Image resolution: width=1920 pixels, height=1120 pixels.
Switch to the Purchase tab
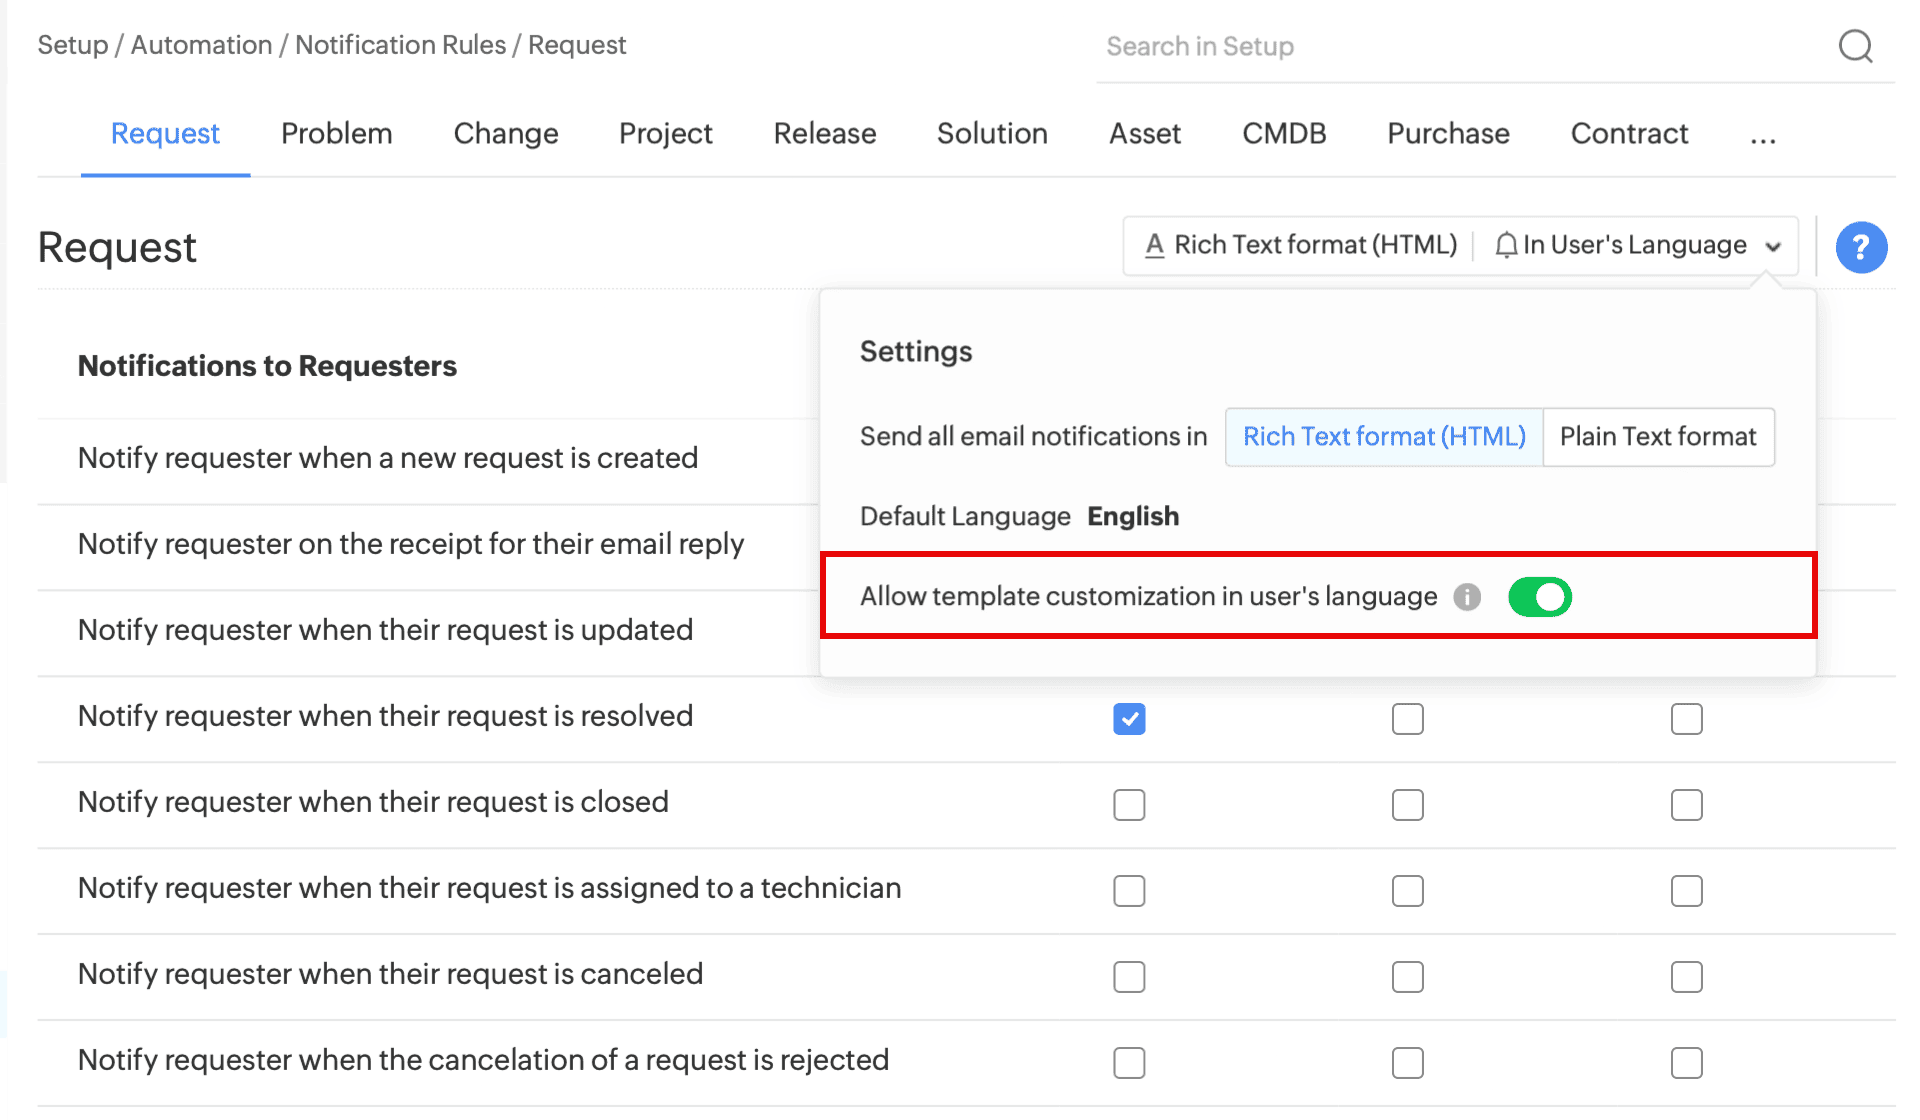pyautogui.click(x=1447, y=134)
